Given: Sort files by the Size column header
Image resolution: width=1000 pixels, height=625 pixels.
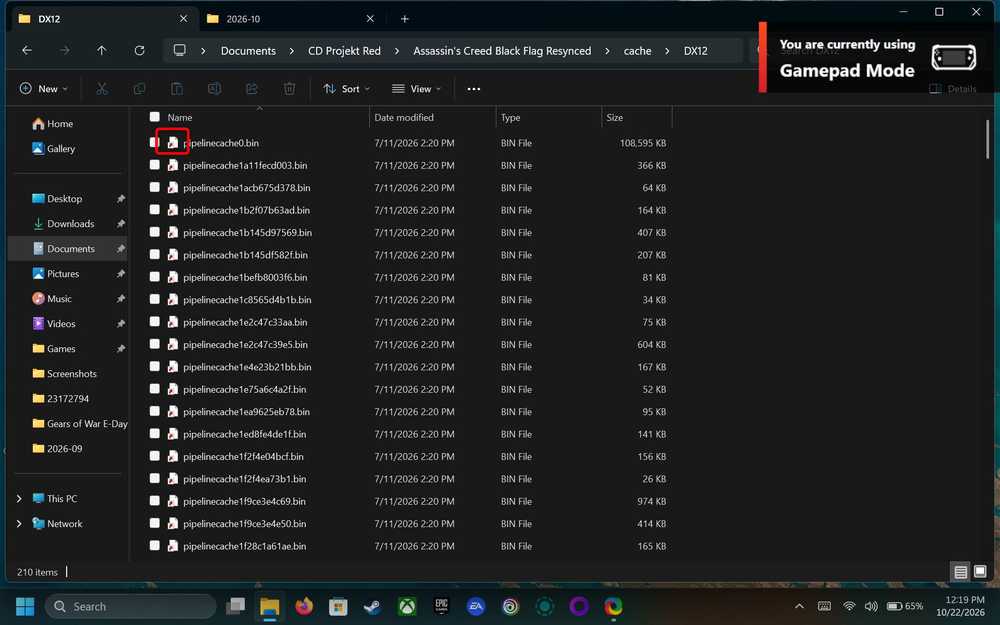Looking at the screenshot, I should pyautogui.click(x=636, y=117).
